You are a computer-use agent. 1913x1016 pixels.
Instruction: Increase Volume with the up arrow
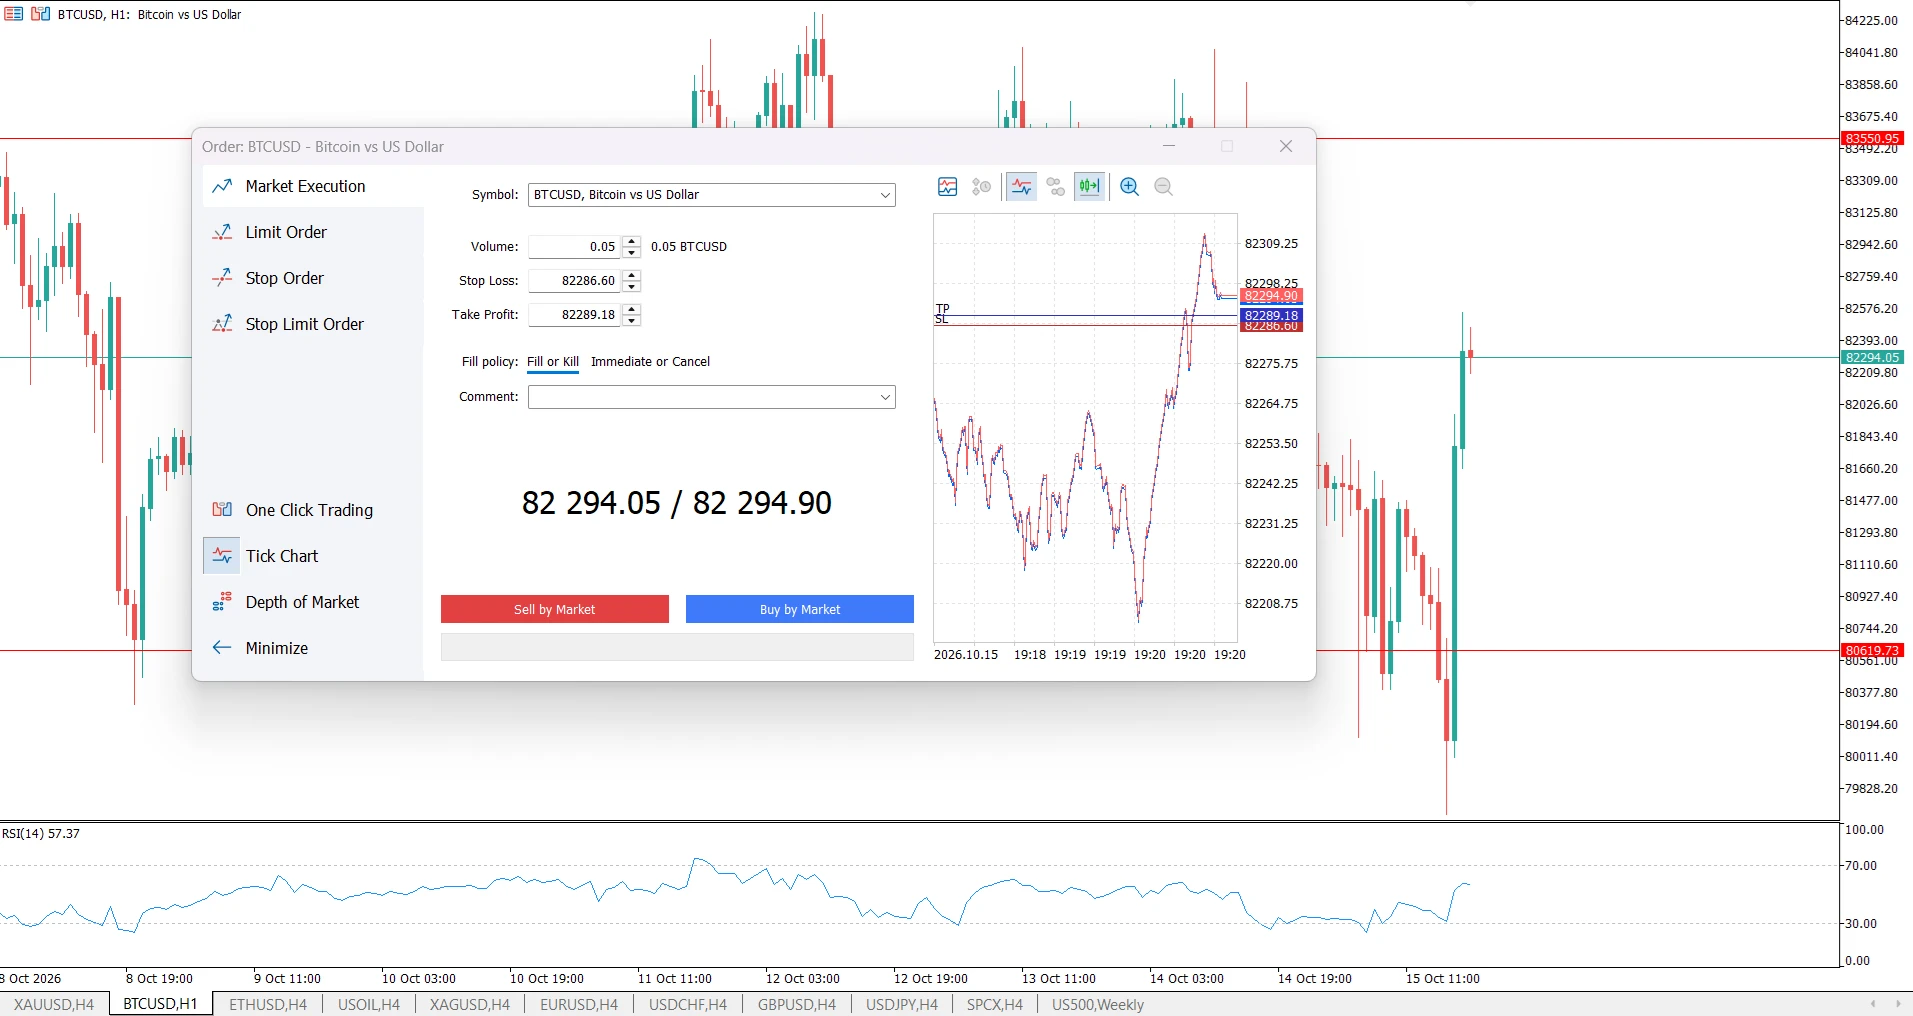[x=631, y=241]
